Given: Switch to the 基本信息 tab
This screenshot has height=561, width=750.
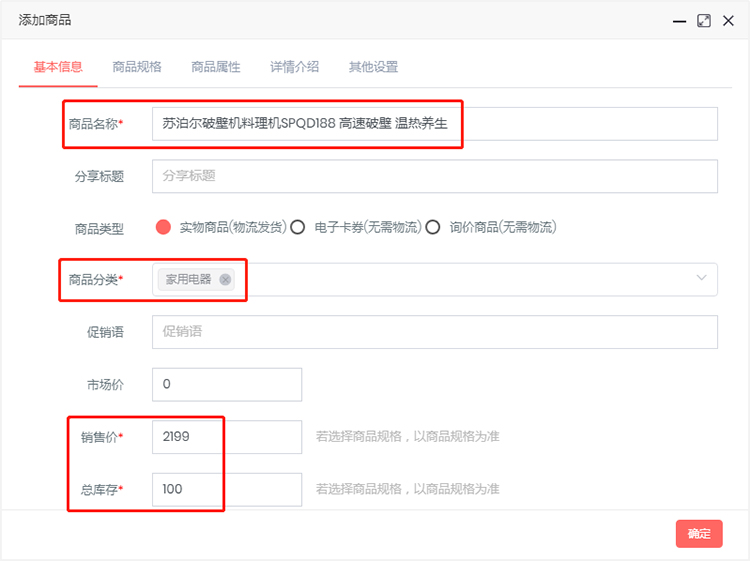Looking at the screenshot, I should pos(58,66).
